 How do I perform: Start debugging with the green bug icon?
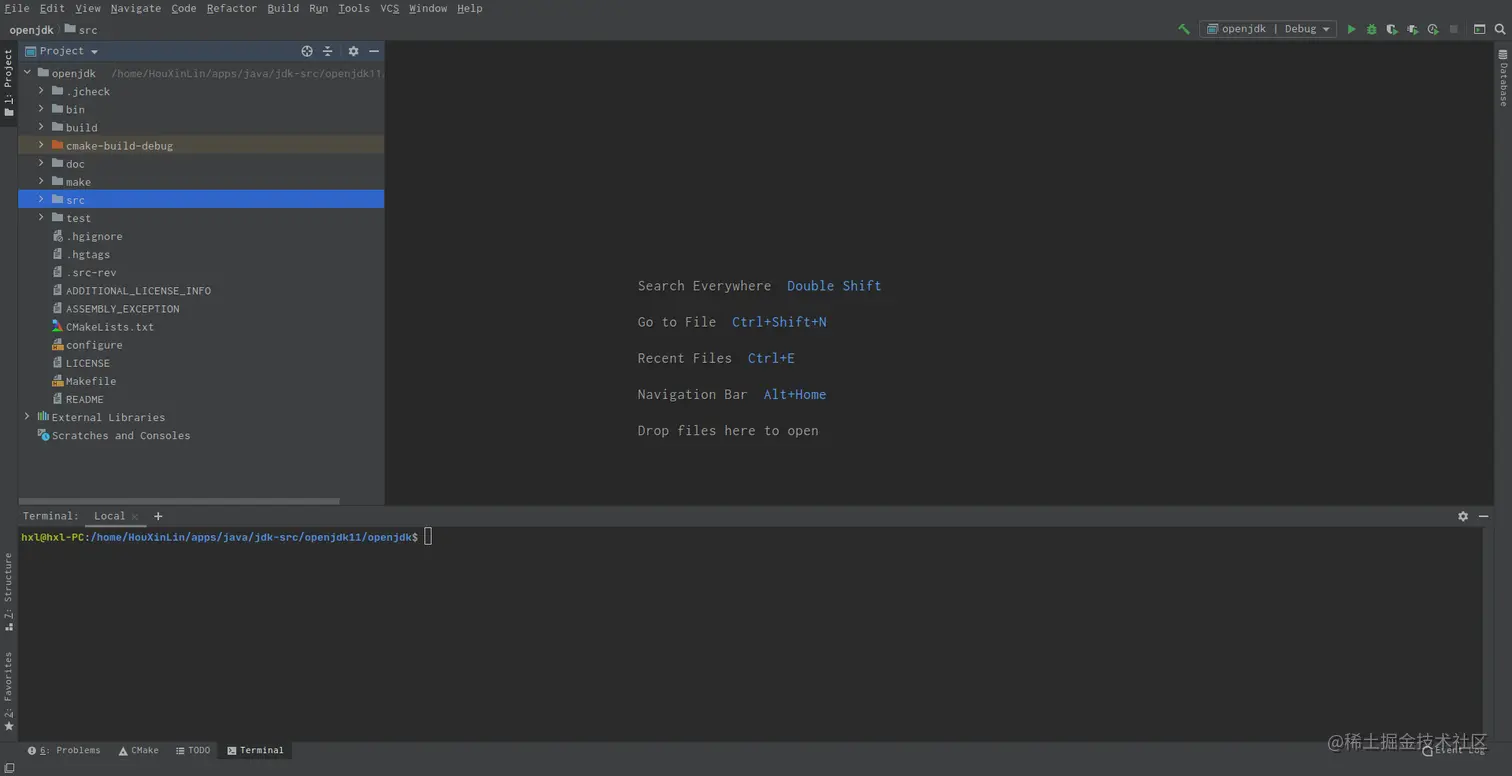coord(1372,29)
